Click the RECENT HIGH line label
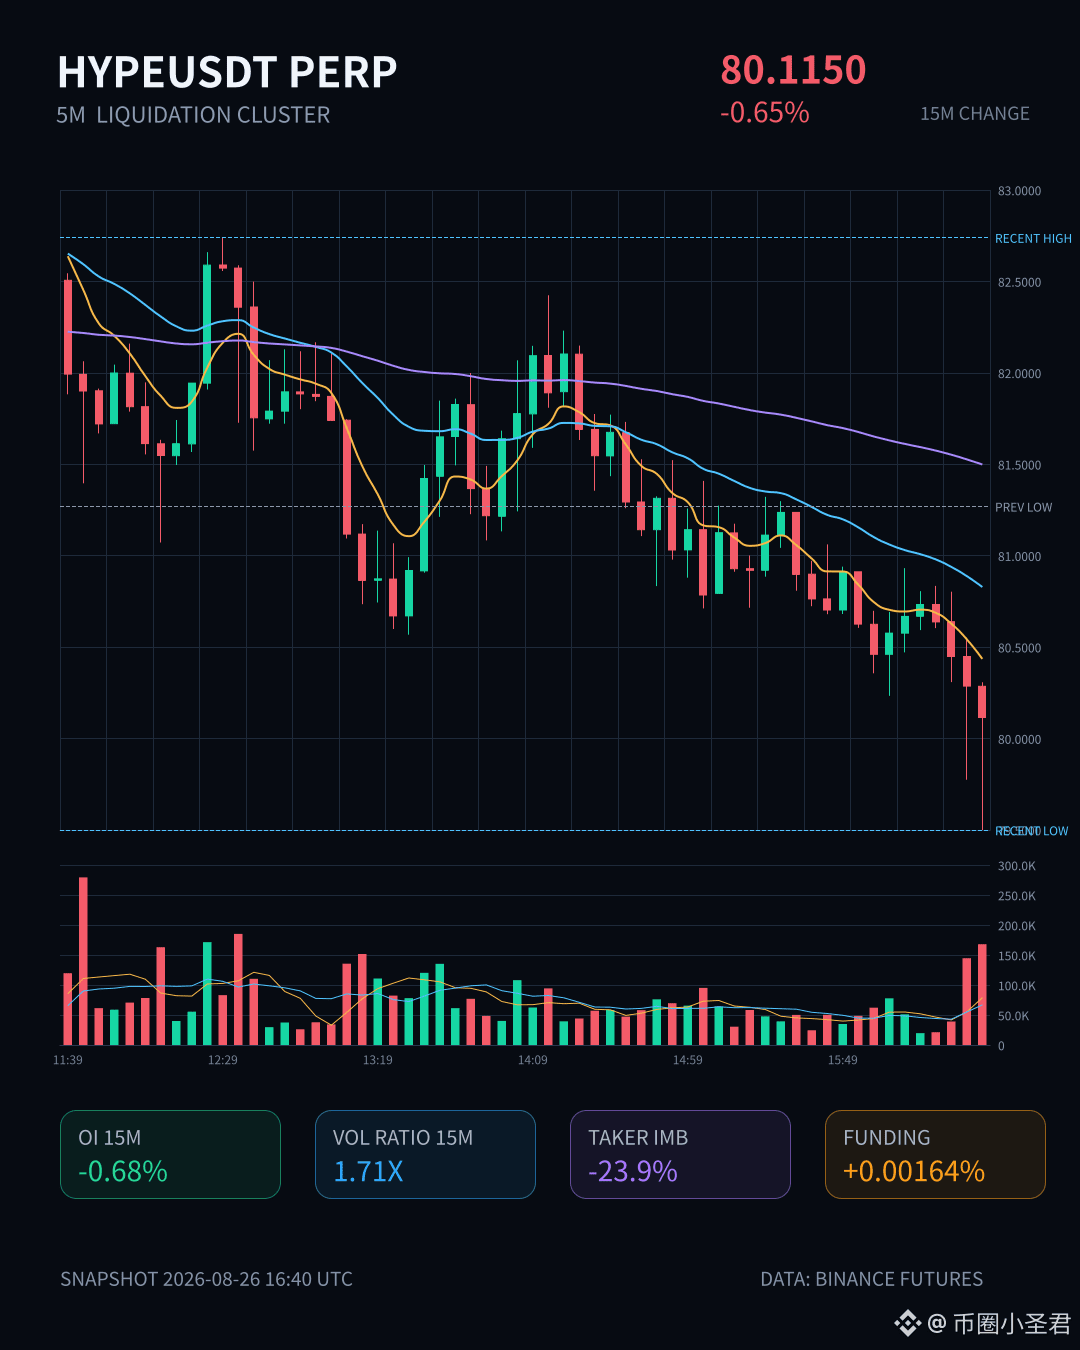The image size is (1080, 1350). (1033, 238)
